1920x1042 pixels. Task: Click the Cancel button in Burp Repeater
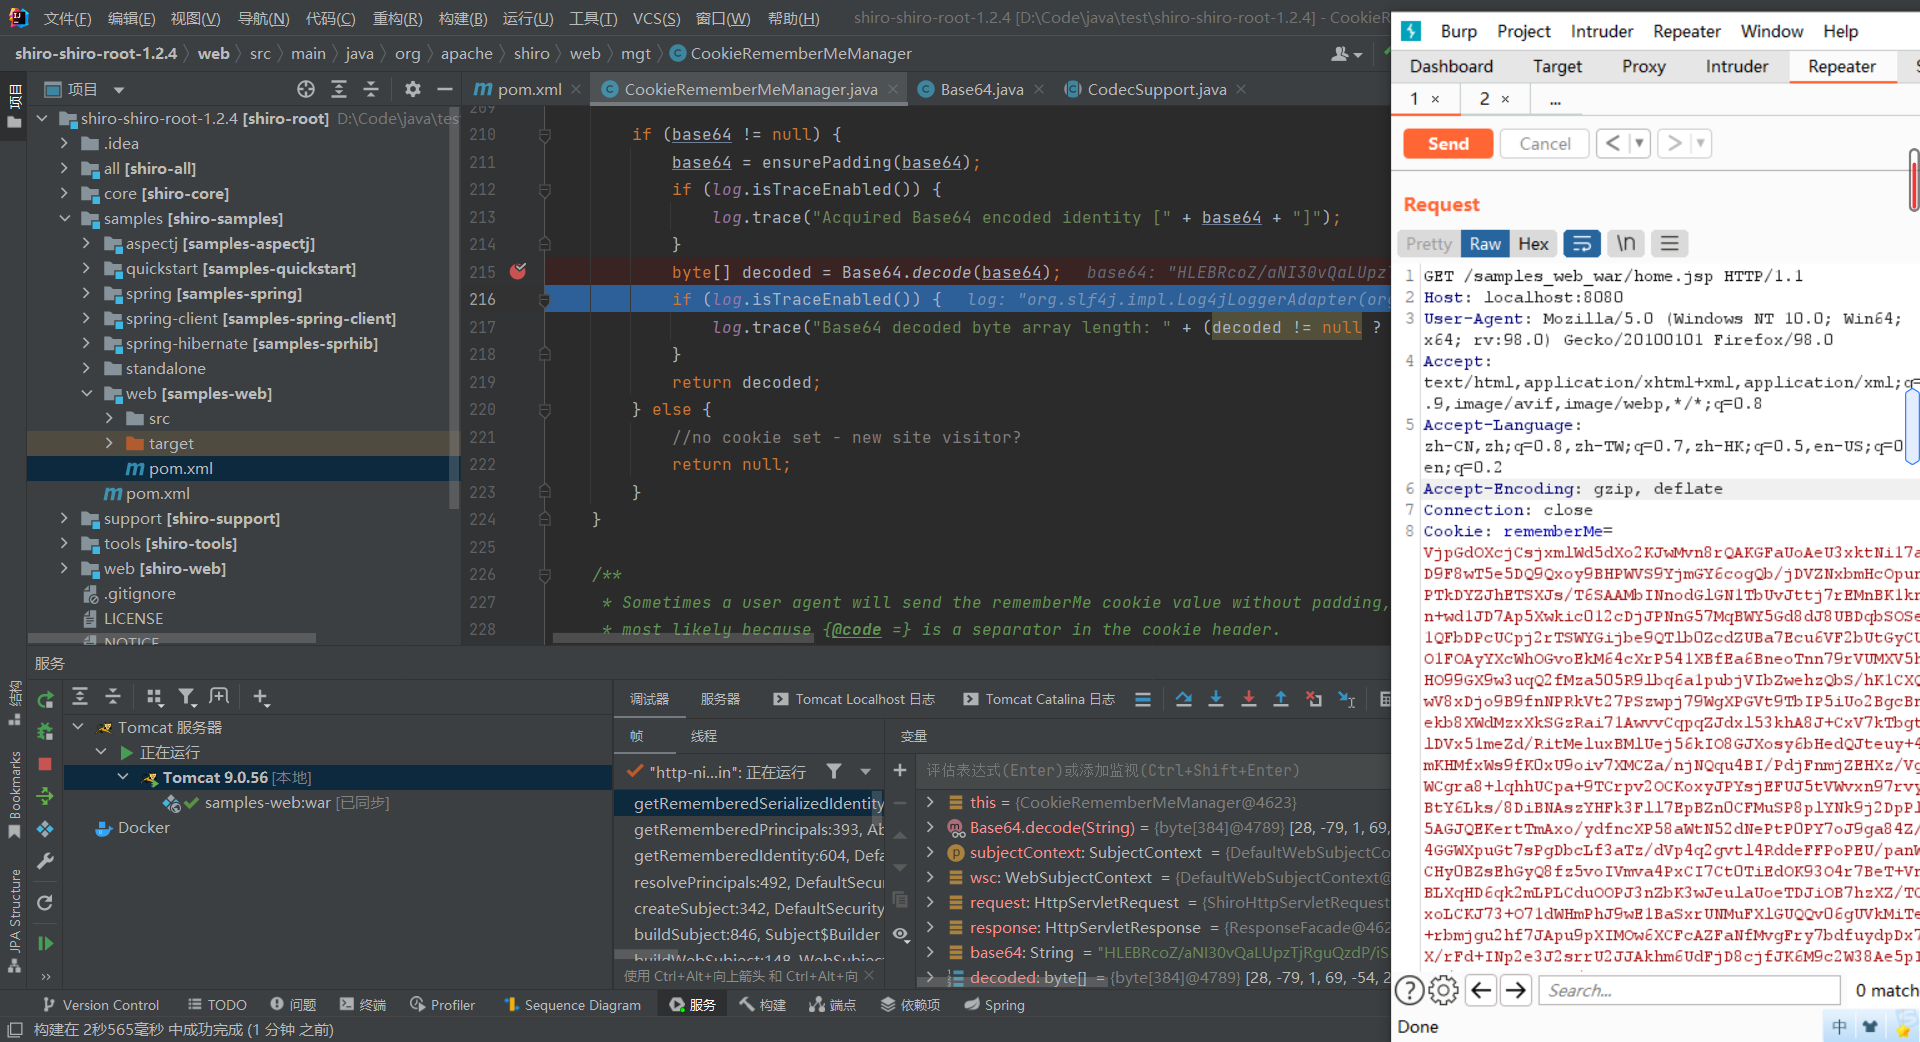coord(1545,143)
